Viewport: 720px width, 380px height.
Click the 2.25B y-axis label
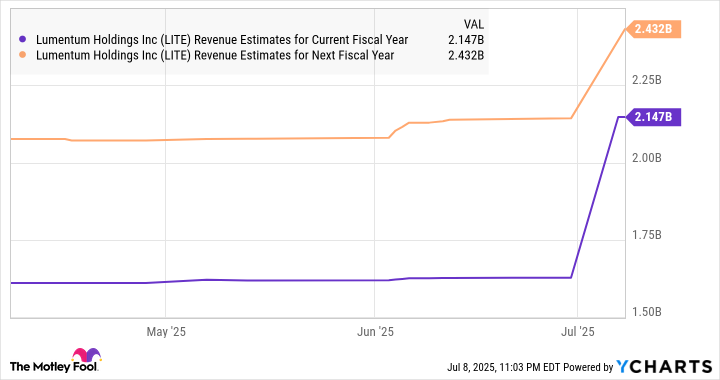[x=647, y=80]
